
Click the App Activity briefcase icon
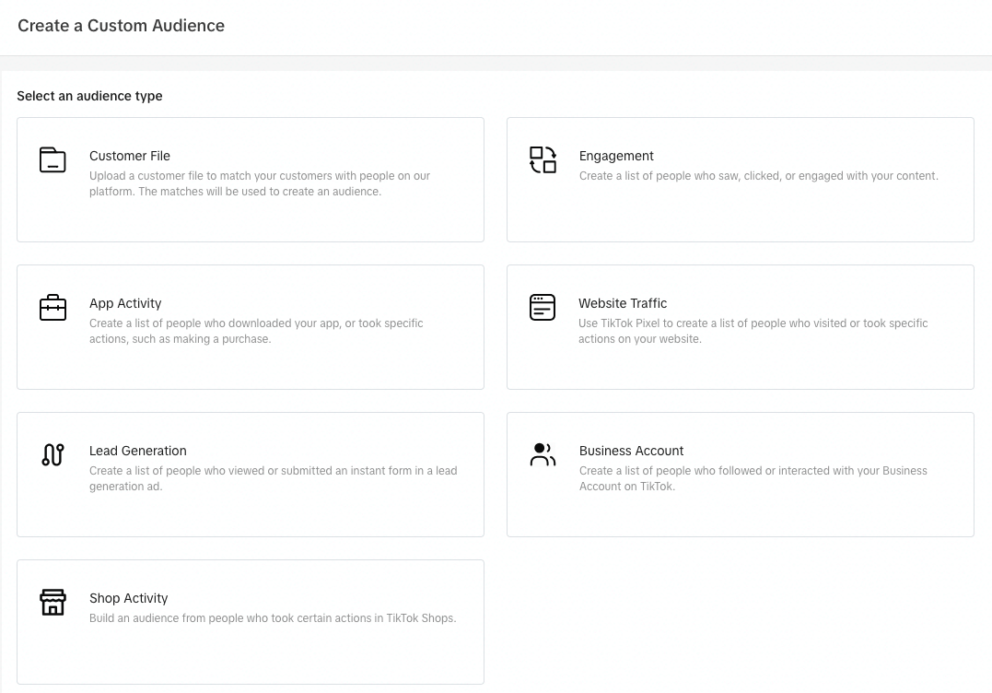(x=52, y=307)
